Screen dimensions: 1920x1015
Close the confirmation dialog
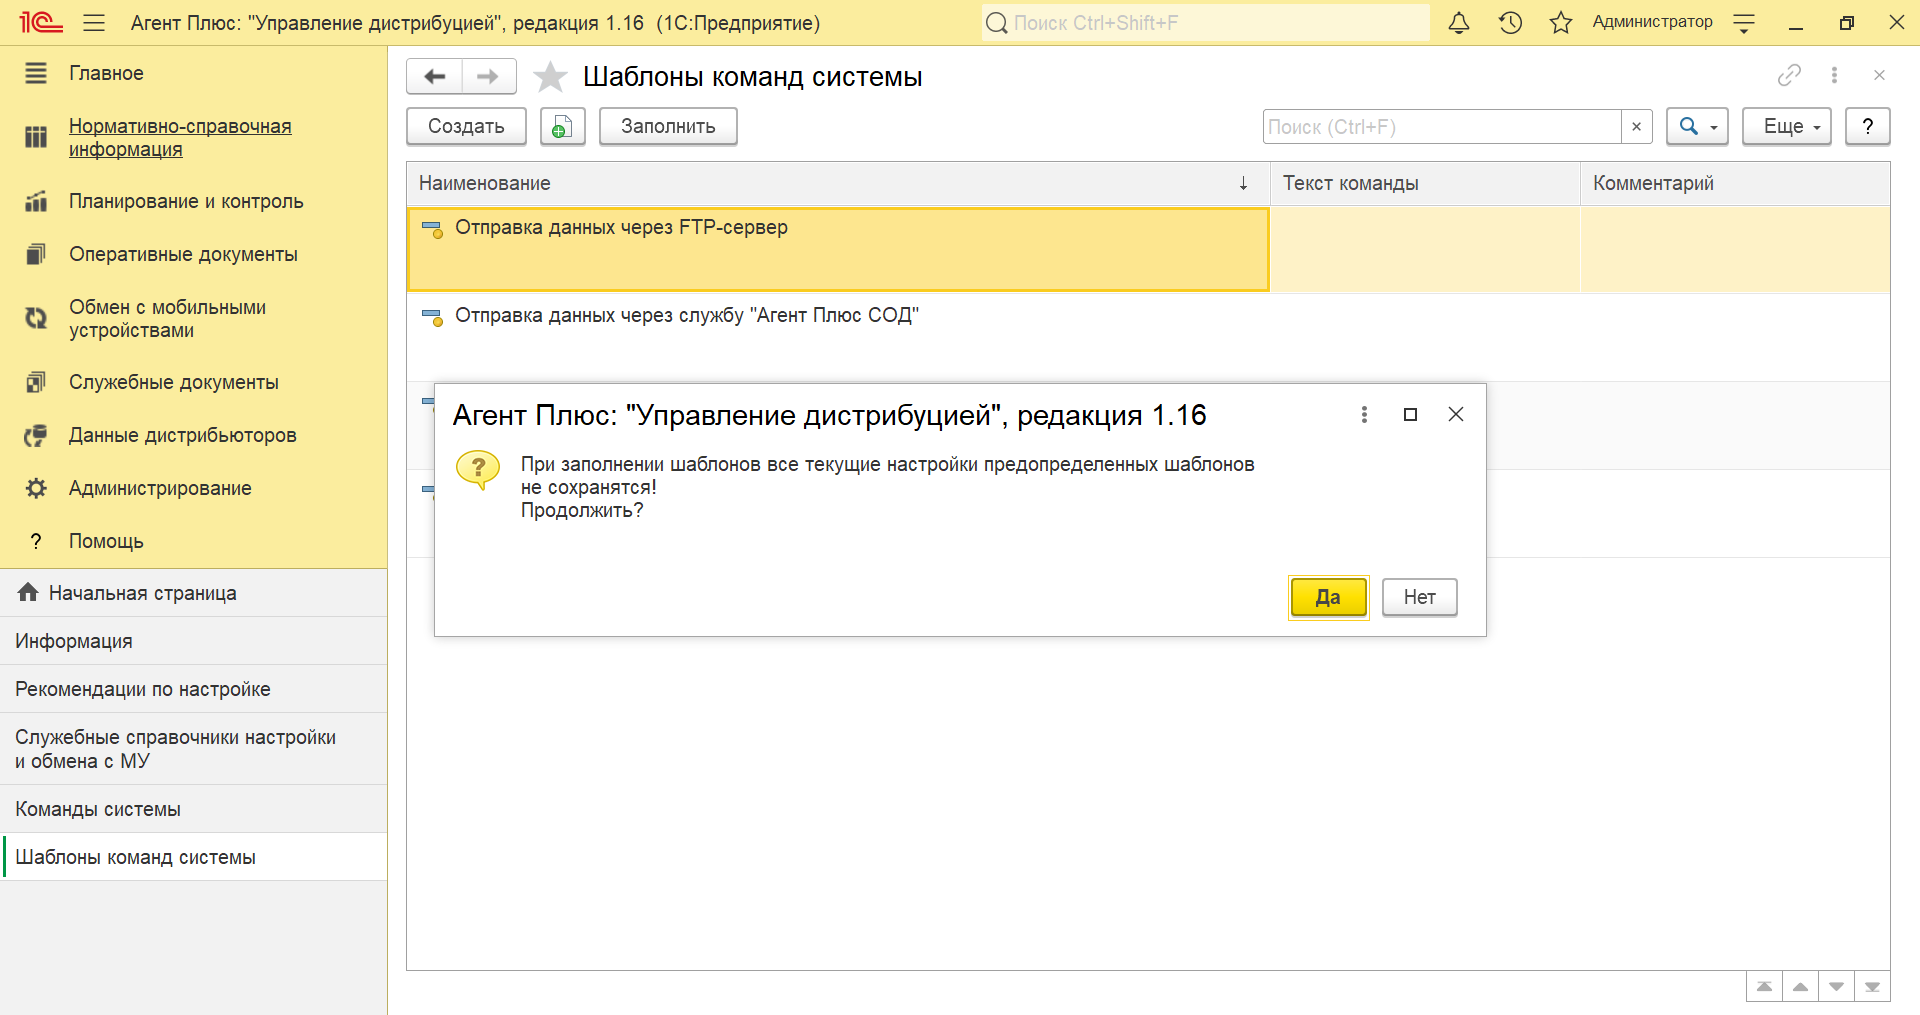[1456, 414]
